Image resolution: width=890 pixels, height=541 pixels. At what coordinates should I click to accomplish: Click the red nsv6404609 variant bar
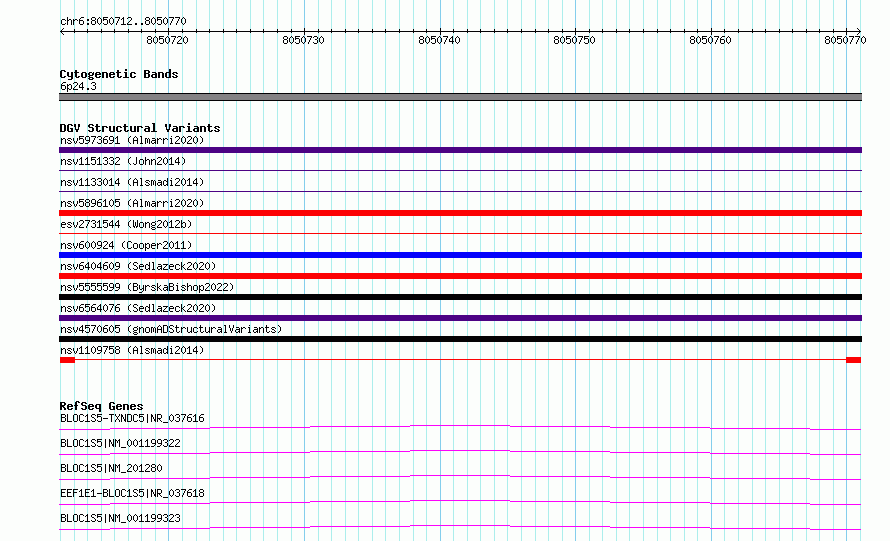click(x=460, y=276)
